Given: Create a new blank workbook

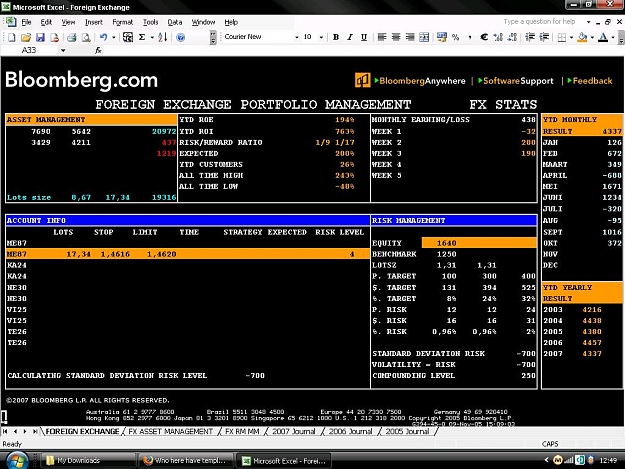Looking at the screenshot, I should click(x=12, y=37).
